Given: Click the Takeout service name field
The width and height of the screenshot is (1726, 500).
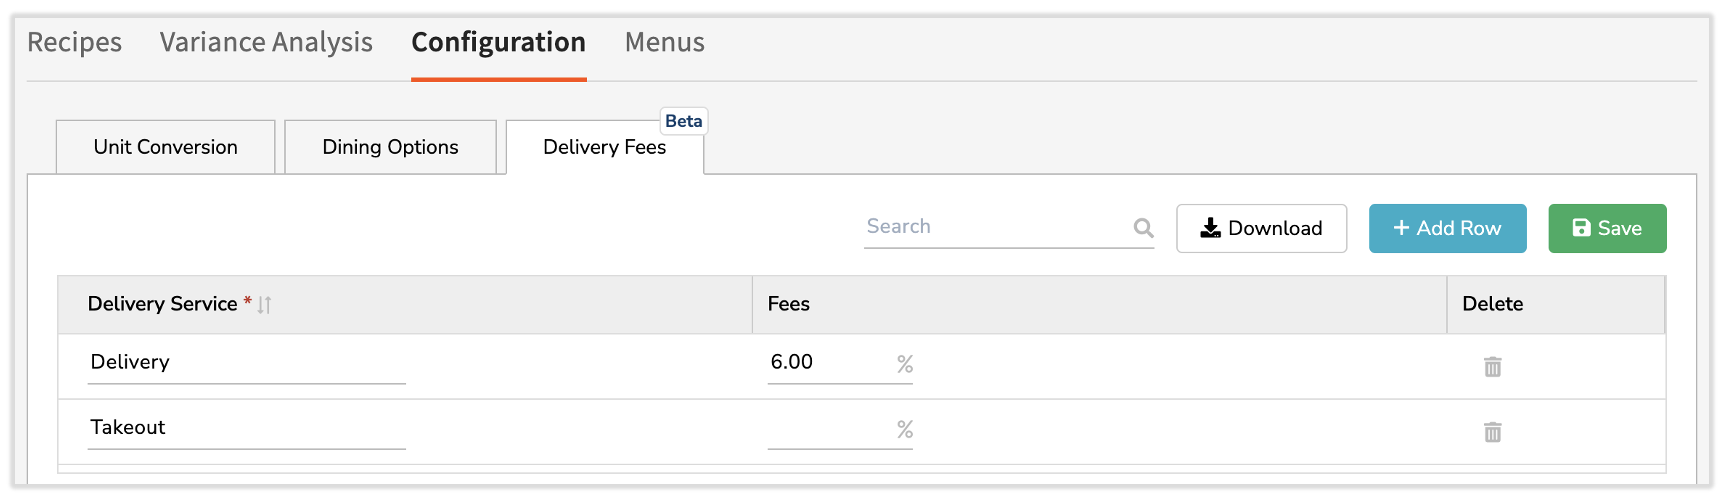Looking at the screenshot, I should [245, 427].
